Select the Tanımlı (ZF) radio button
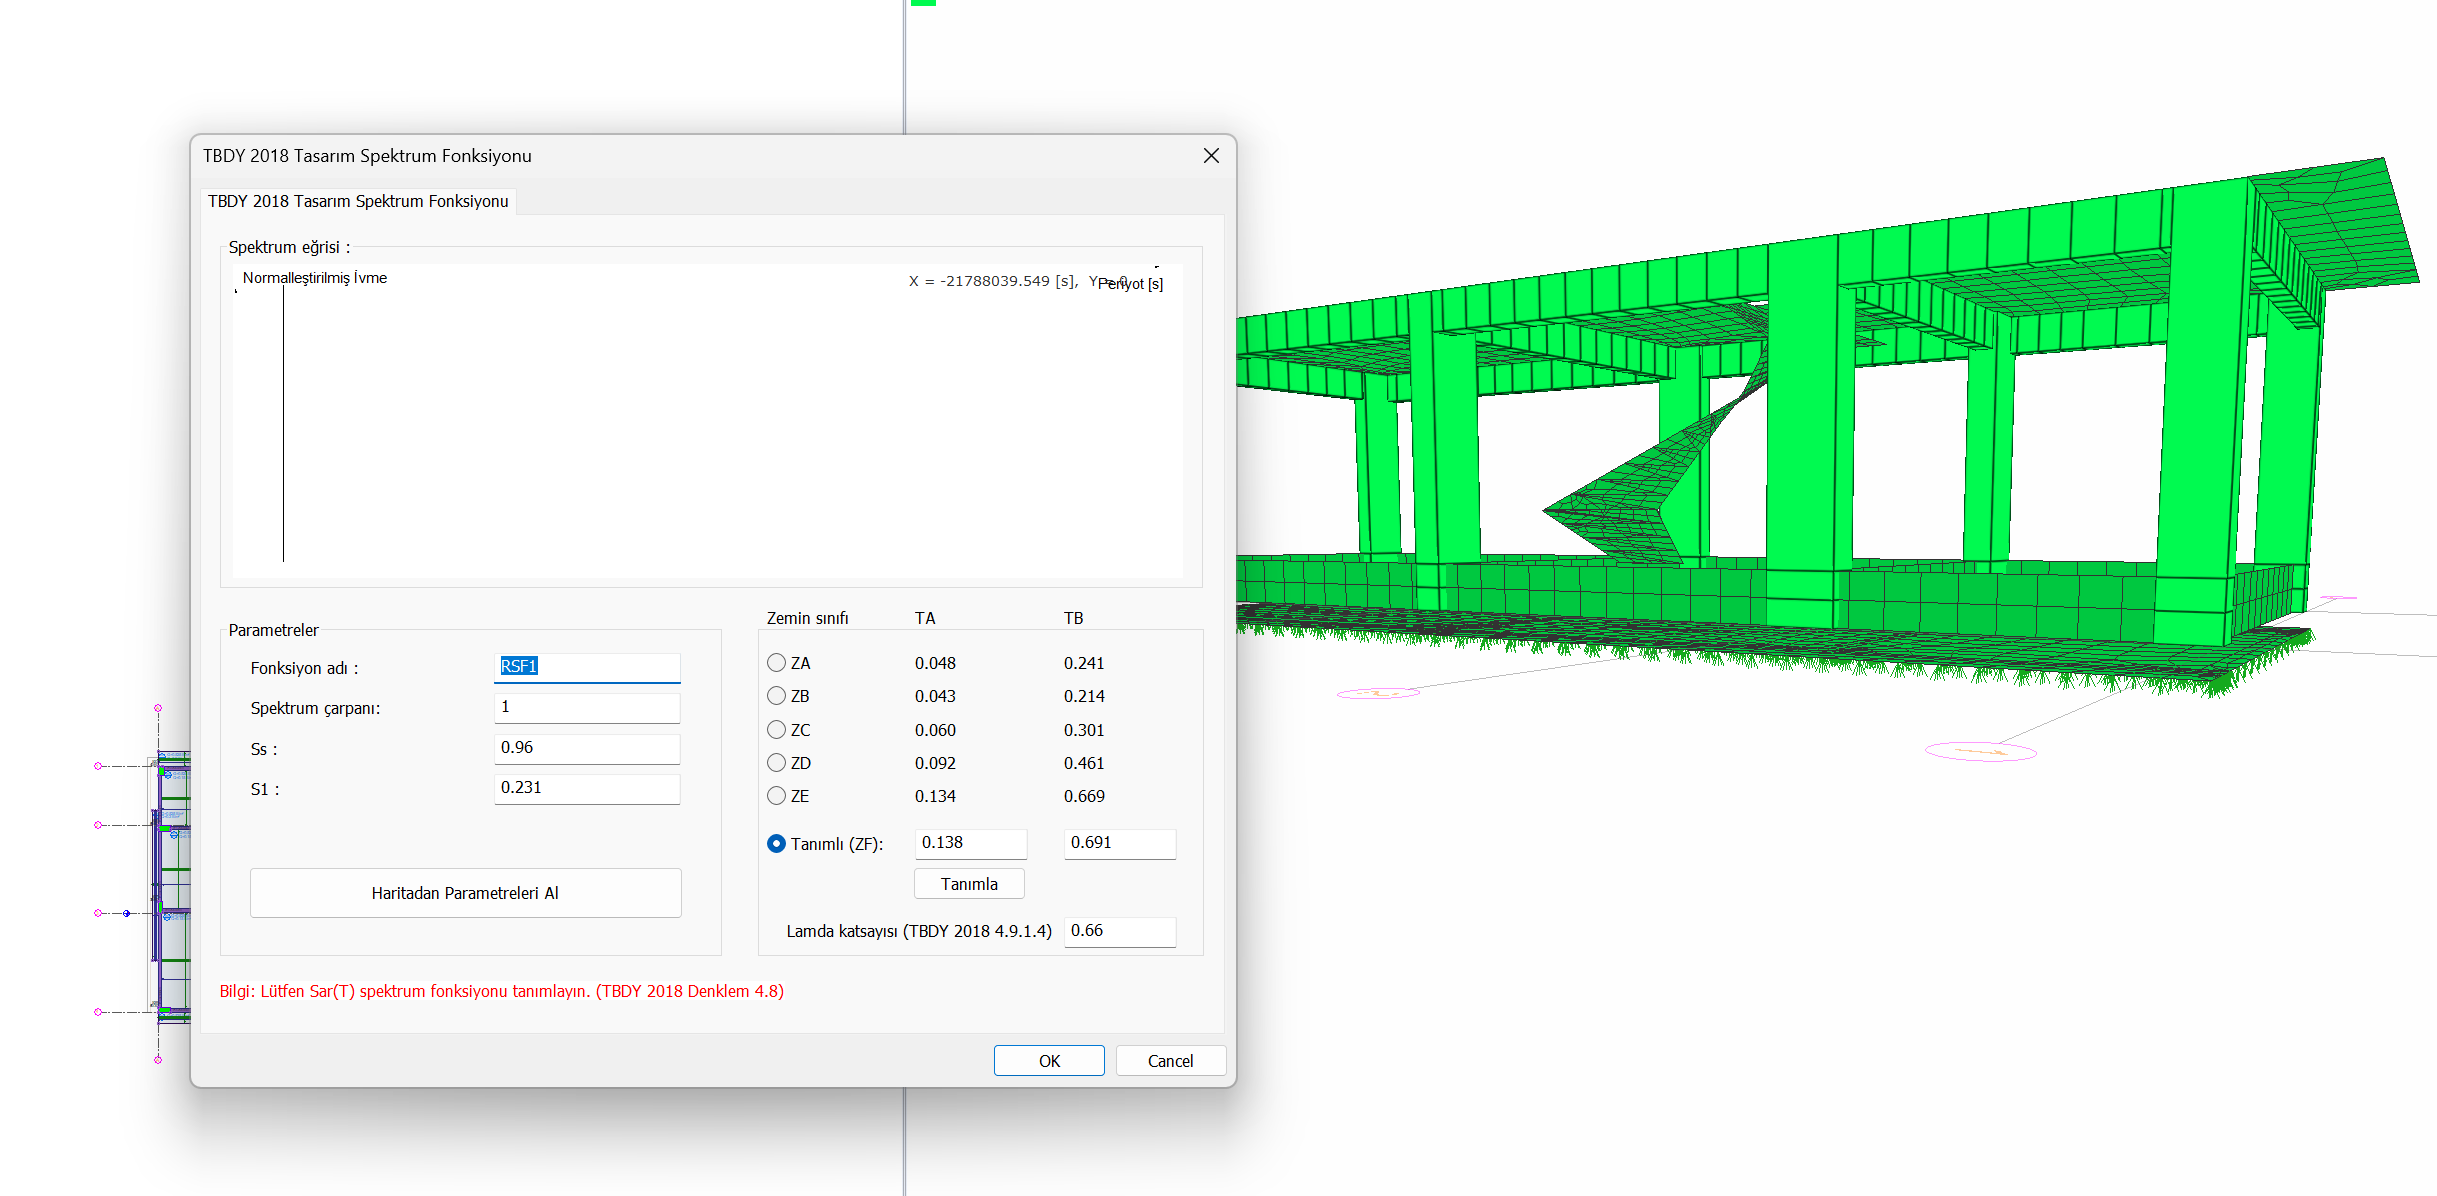Screen dimensions: 2437x1196 [x=776, y=844]
